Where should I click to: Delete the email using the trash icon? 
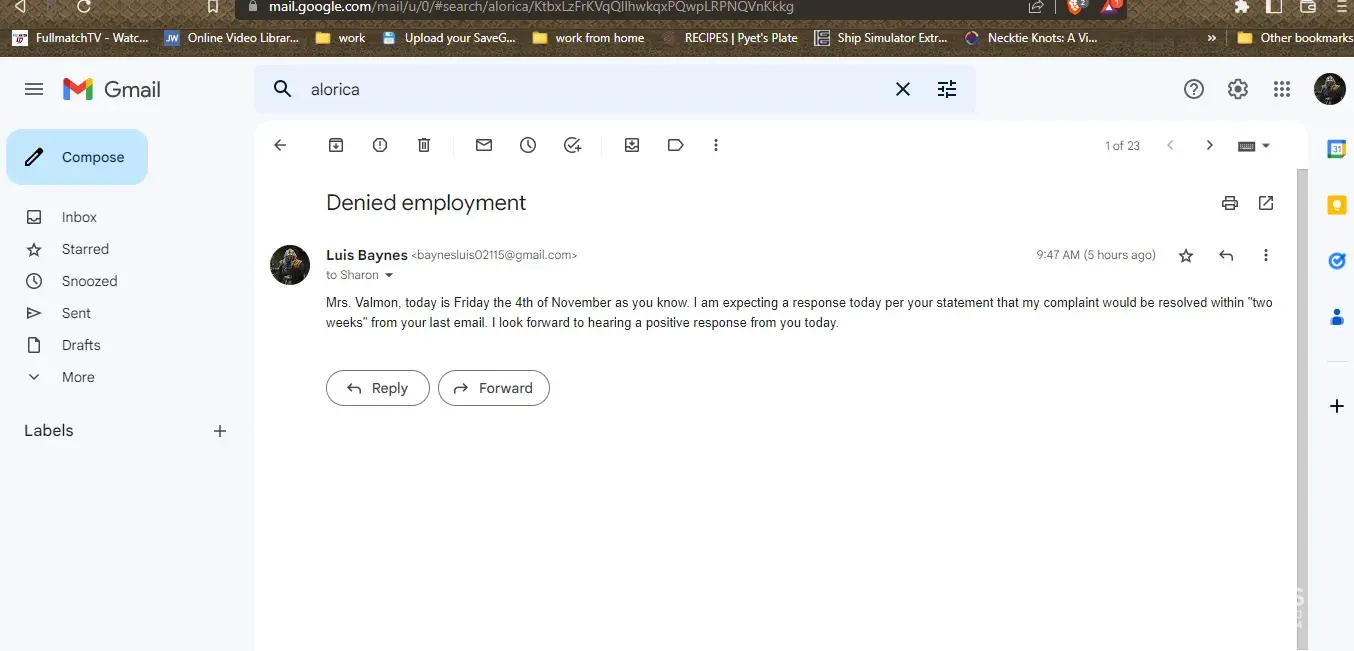coord(424,145)
